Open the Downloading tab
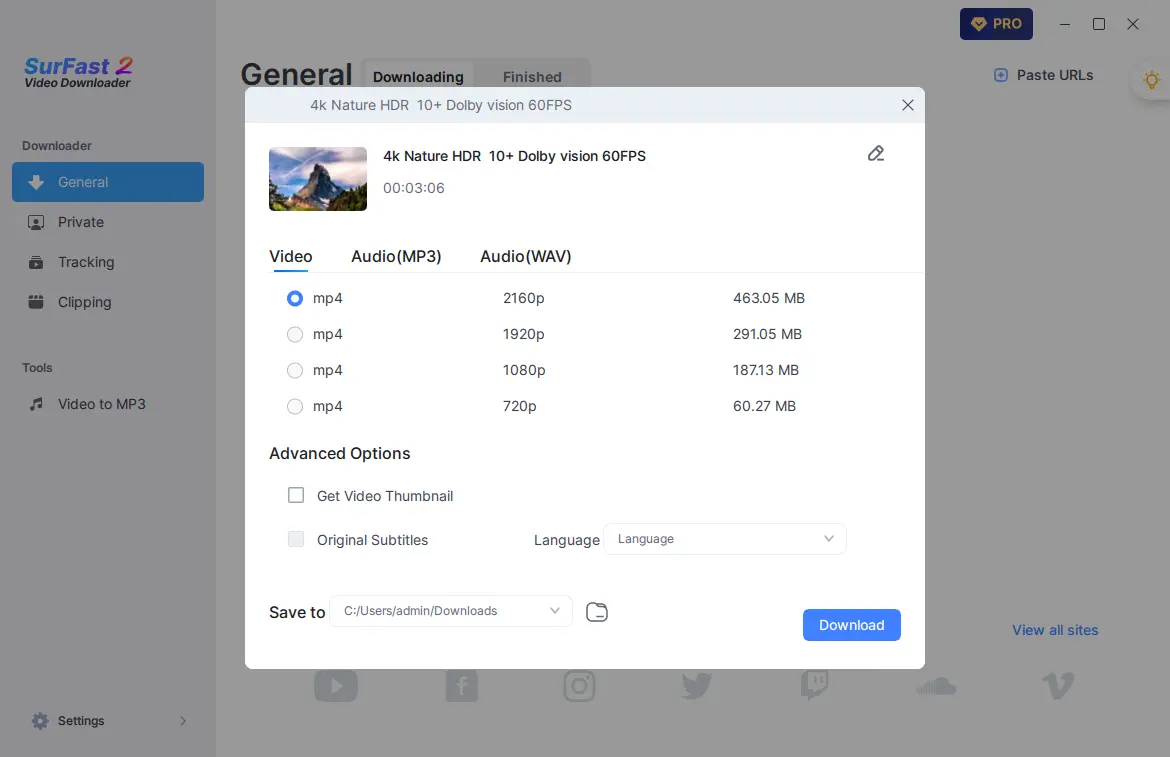 [x=418, y=77]
